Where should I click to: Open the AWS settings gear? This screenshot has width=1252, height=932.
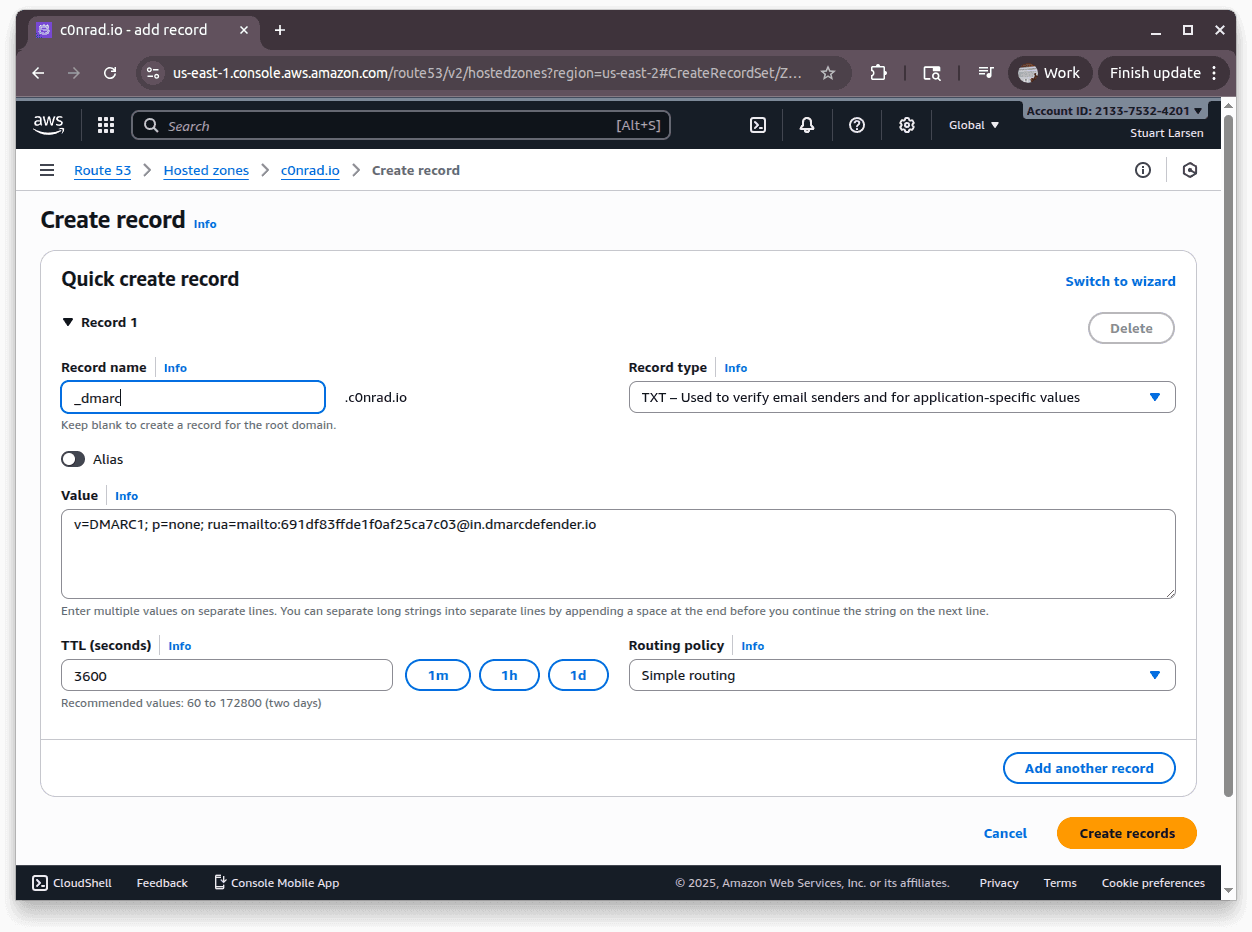(906, 124)
